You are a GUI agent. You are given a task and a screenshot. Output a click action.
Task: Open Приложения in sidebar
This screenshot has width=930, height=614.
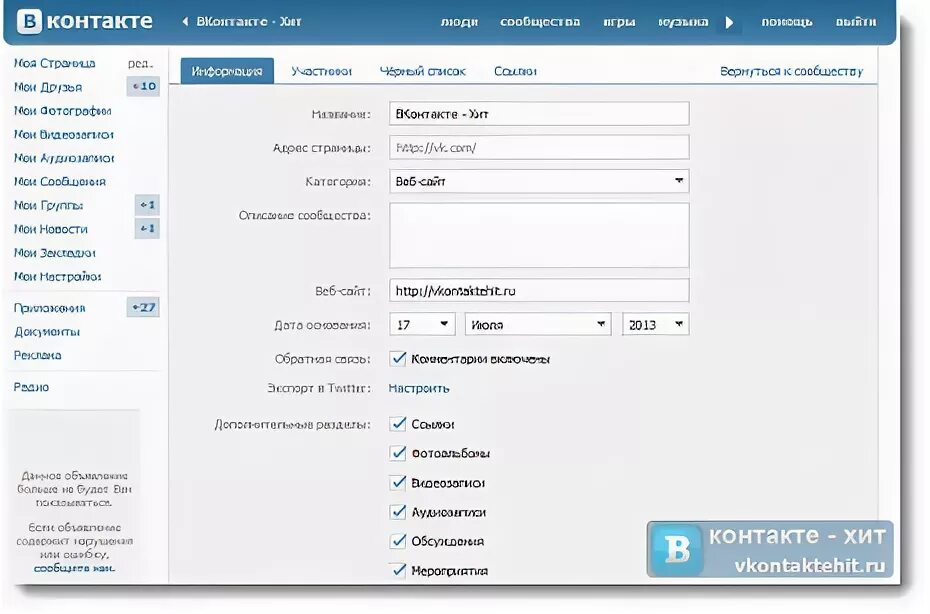coord(50,308)
